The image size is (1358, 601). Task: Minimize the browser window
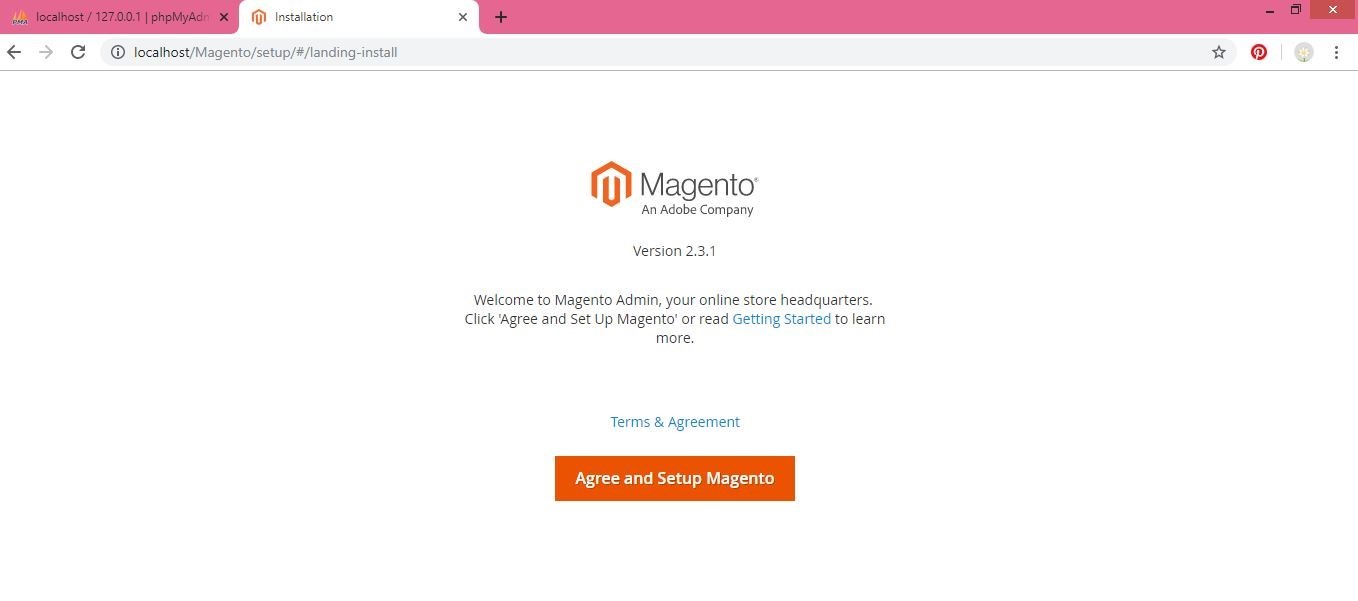(x=1269, y=10)
